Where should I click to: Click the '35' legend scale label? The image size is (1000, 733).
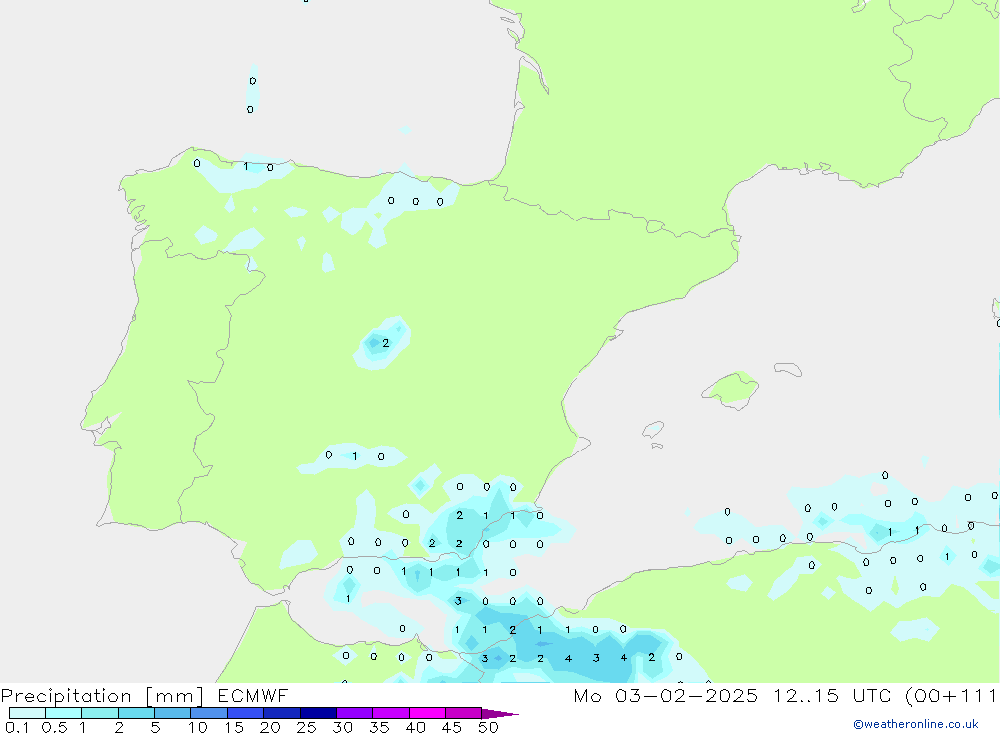point(379,727)
